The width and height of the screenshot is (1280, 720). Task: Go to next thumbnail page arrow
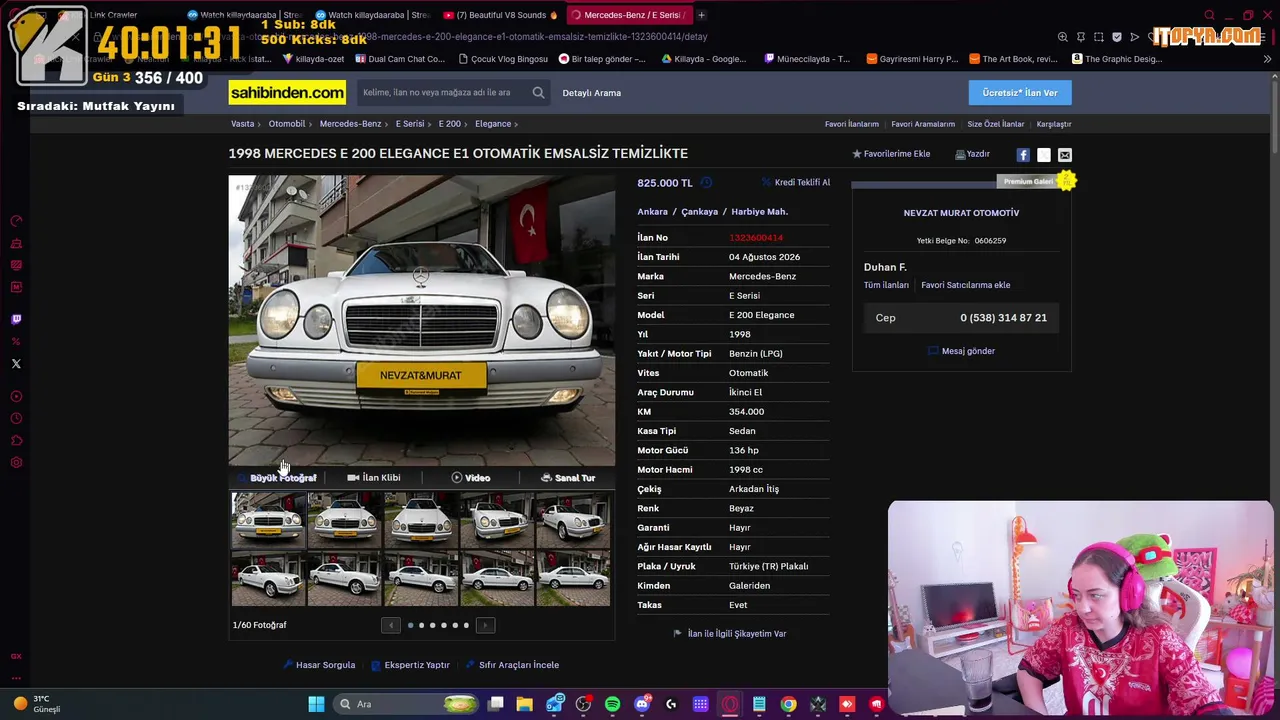click(485, 625)
